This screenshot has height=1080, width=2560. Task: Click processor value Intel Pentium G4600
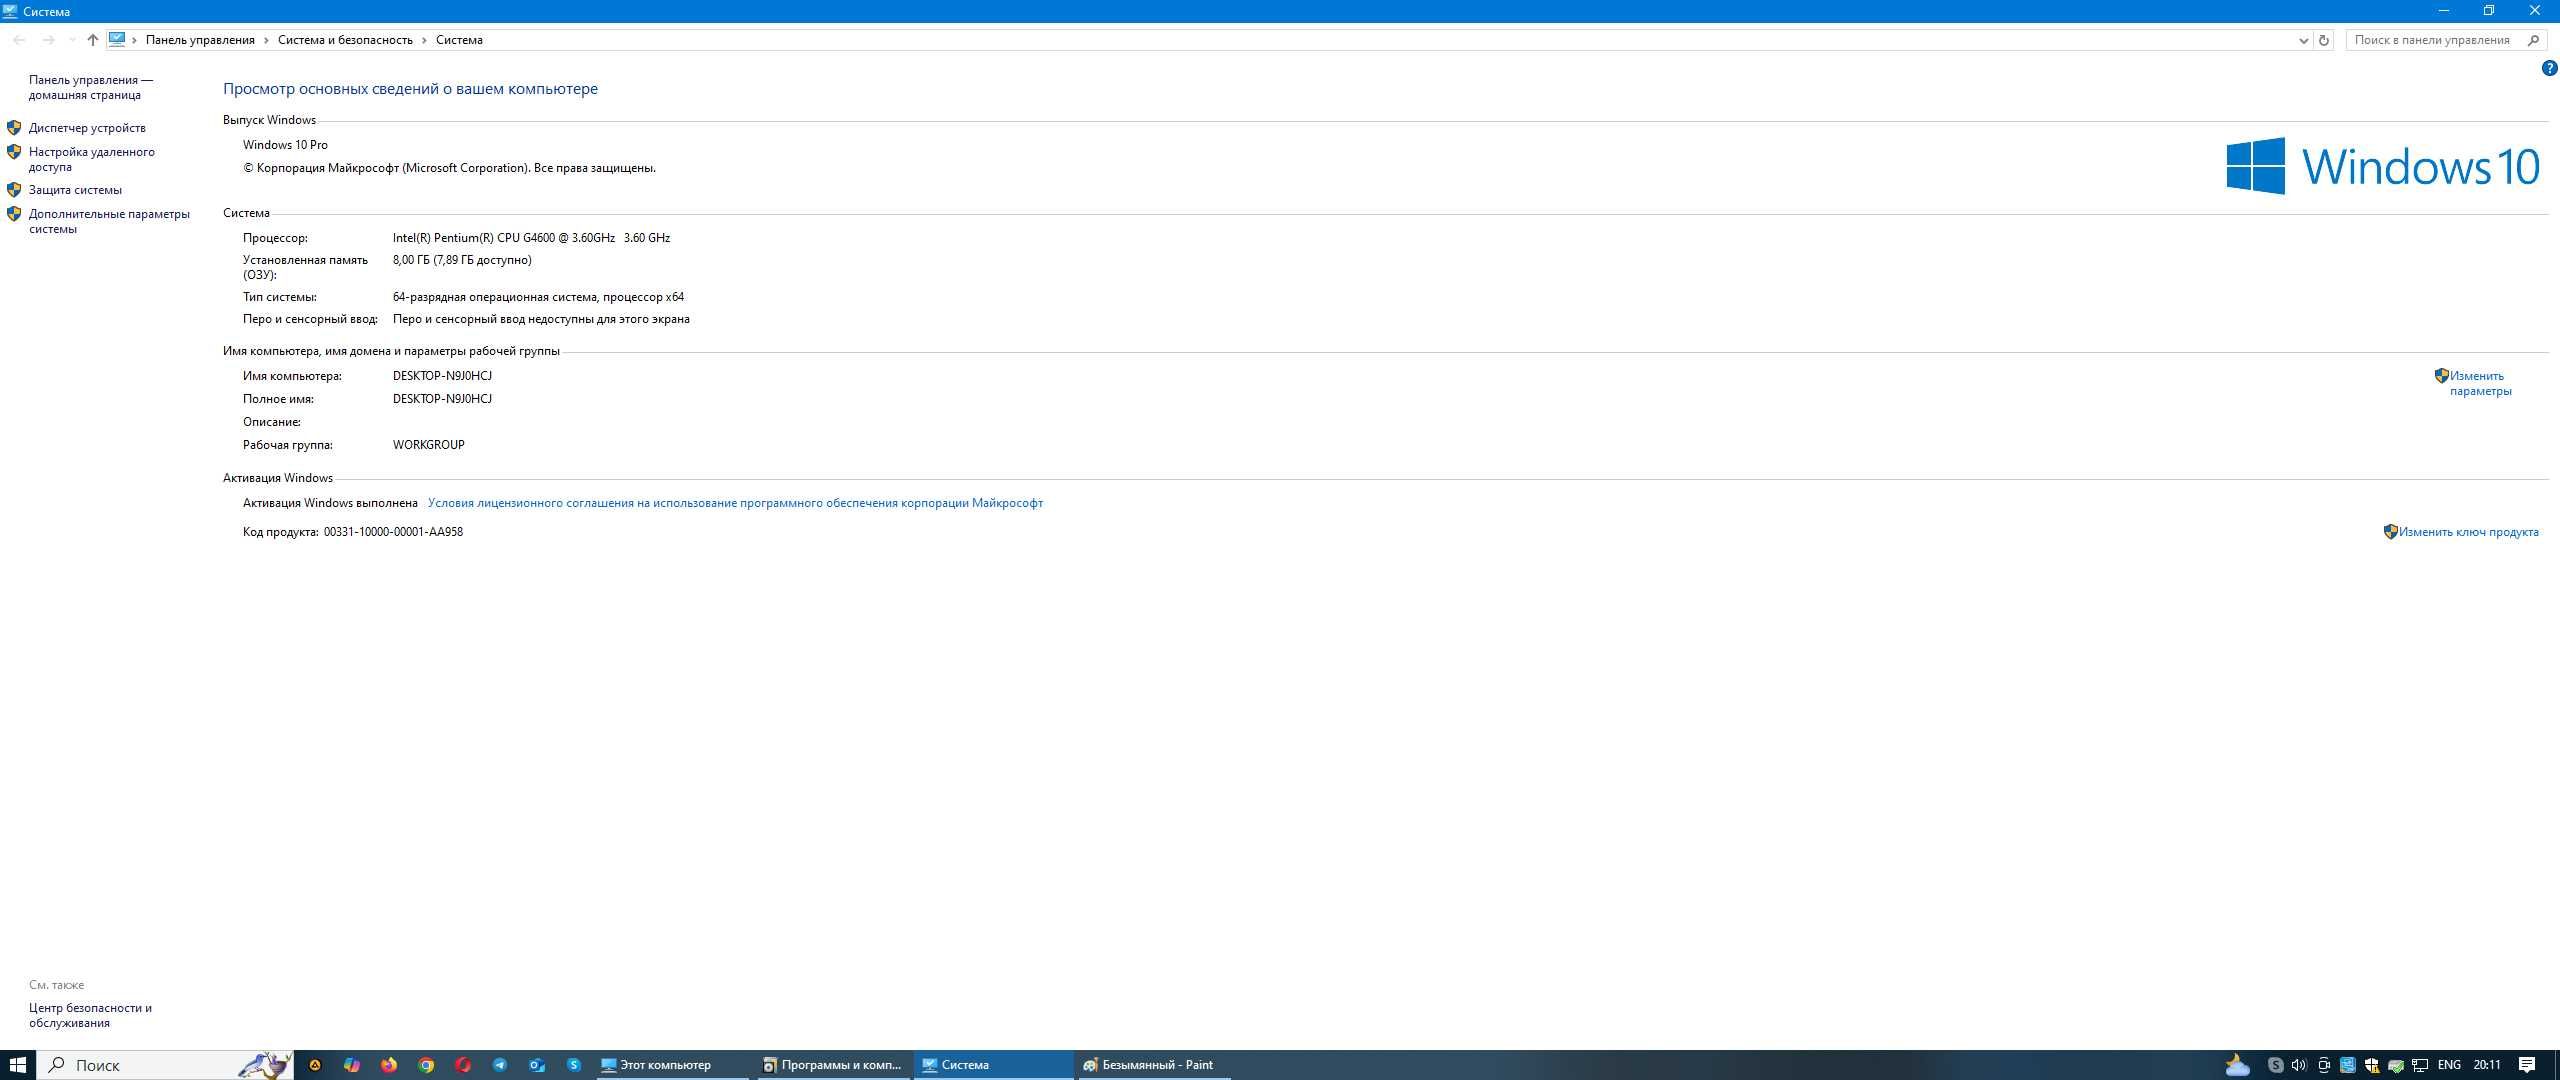tap(531, 238)
